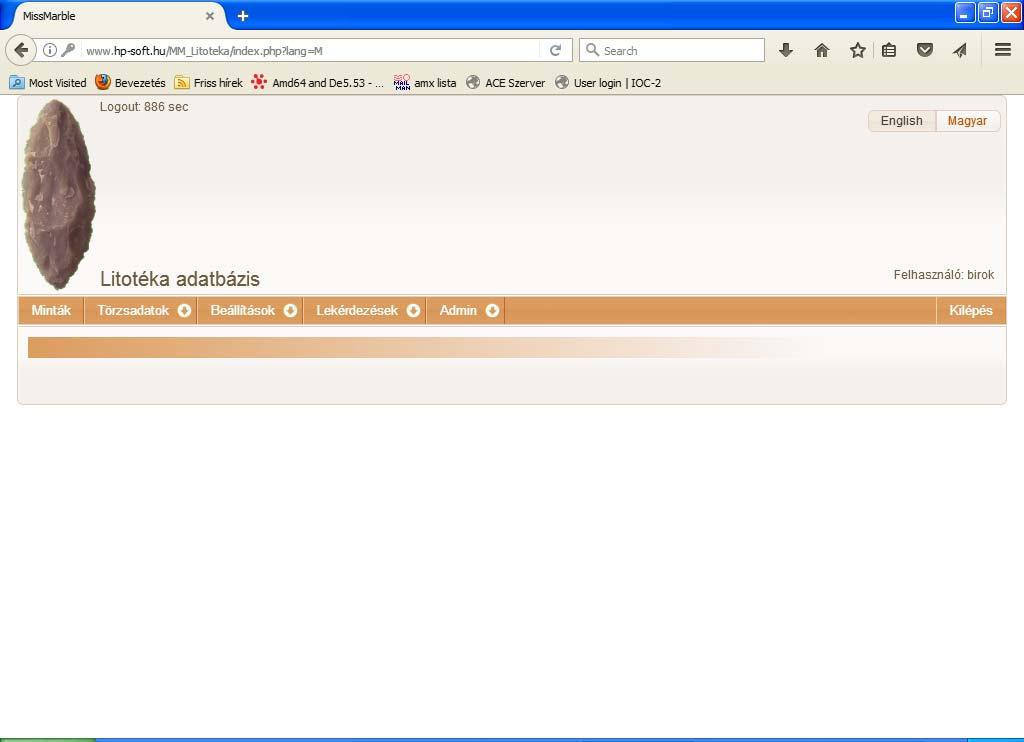Click the search magnifier icon
Viewport: 1024px width, 742px height.
point(592,50)
